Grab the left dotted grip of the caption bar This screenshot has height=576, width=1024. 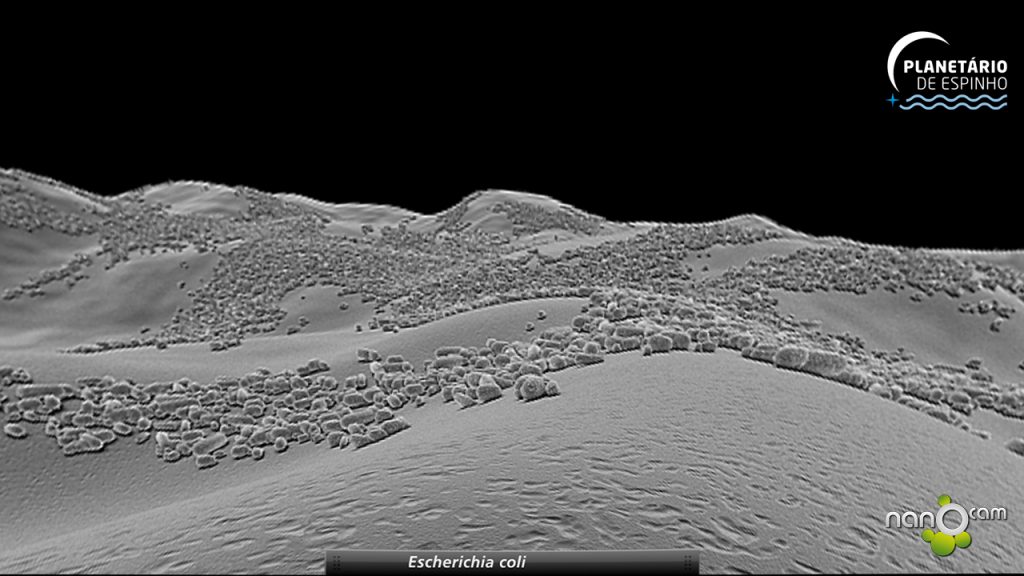coord(337,563)
